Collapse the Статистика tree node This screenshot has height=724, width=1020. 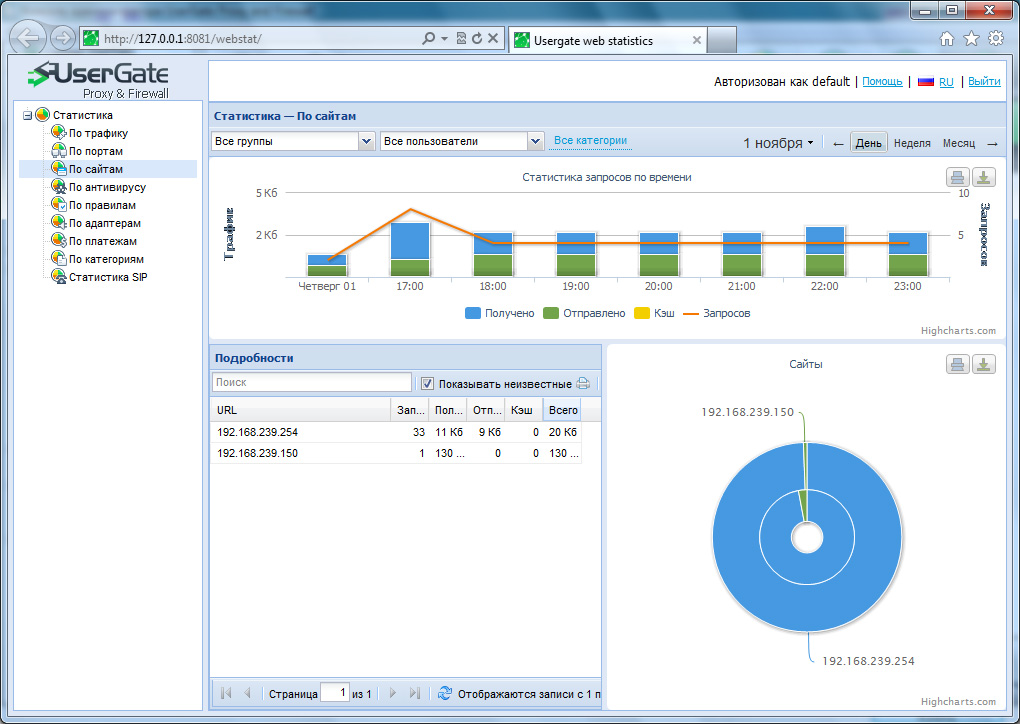coord(28,115)
